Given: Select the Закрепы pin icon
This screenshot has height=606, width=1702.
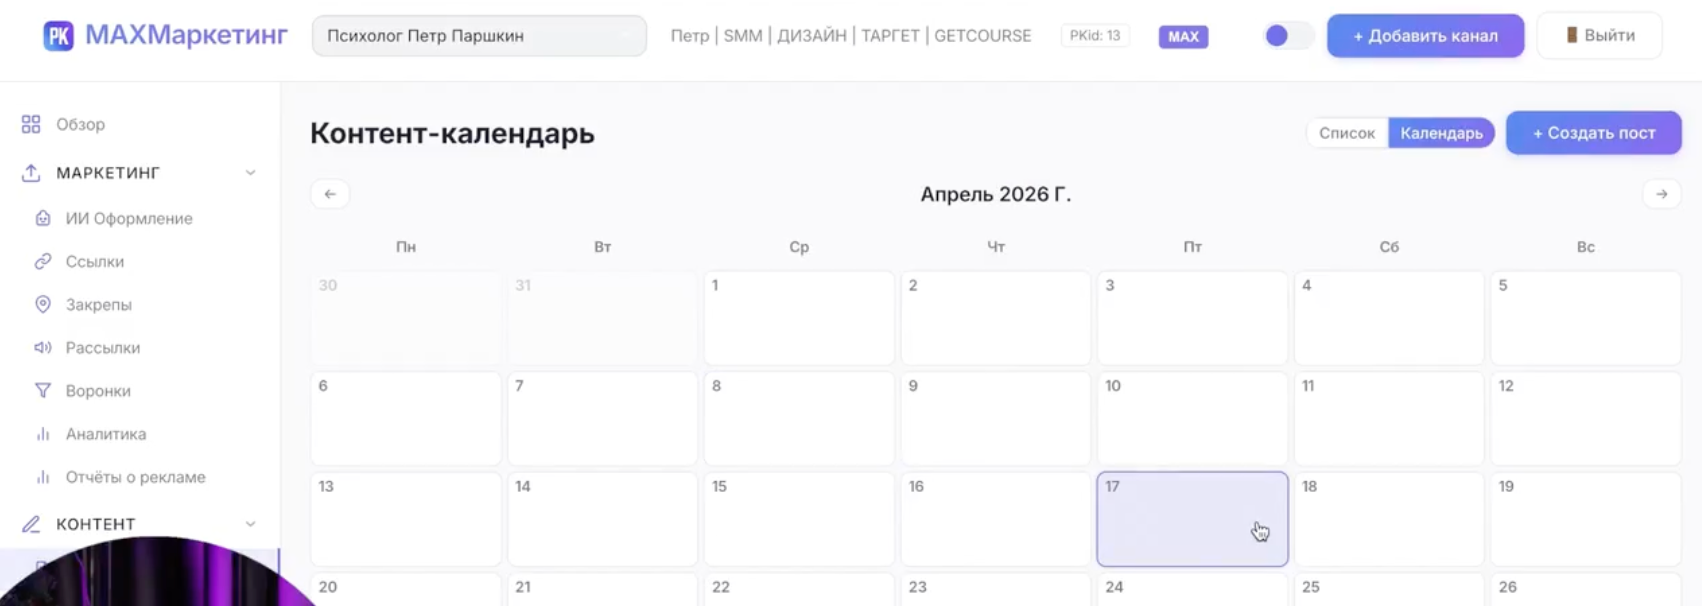Looking at the screenshot, I should 43,304.
